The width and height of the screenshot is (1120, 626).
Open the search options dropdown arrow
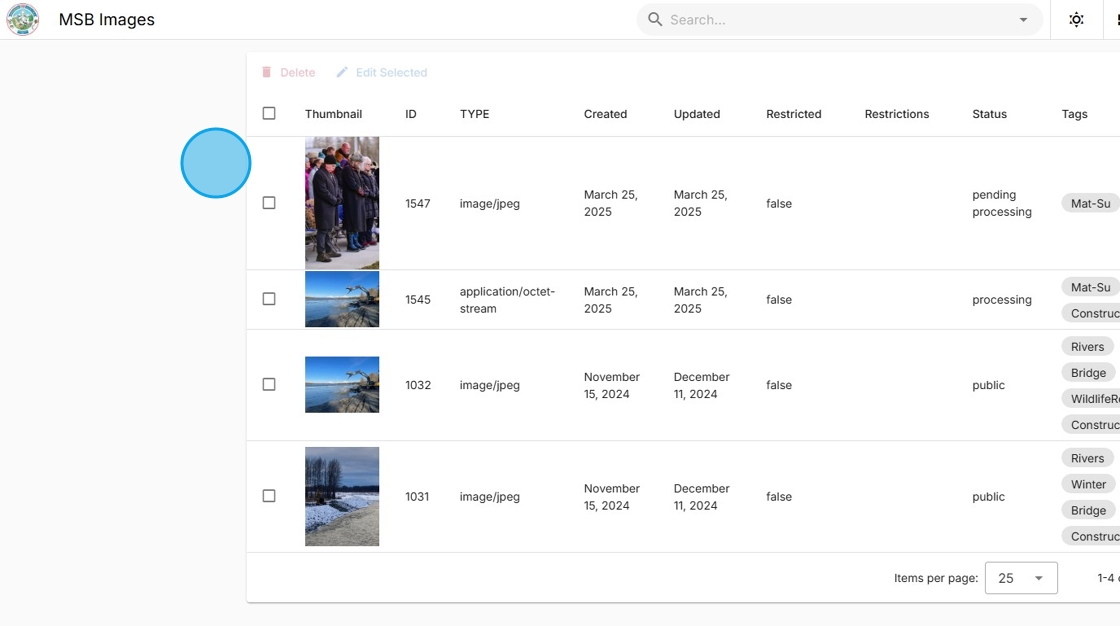1024,20
